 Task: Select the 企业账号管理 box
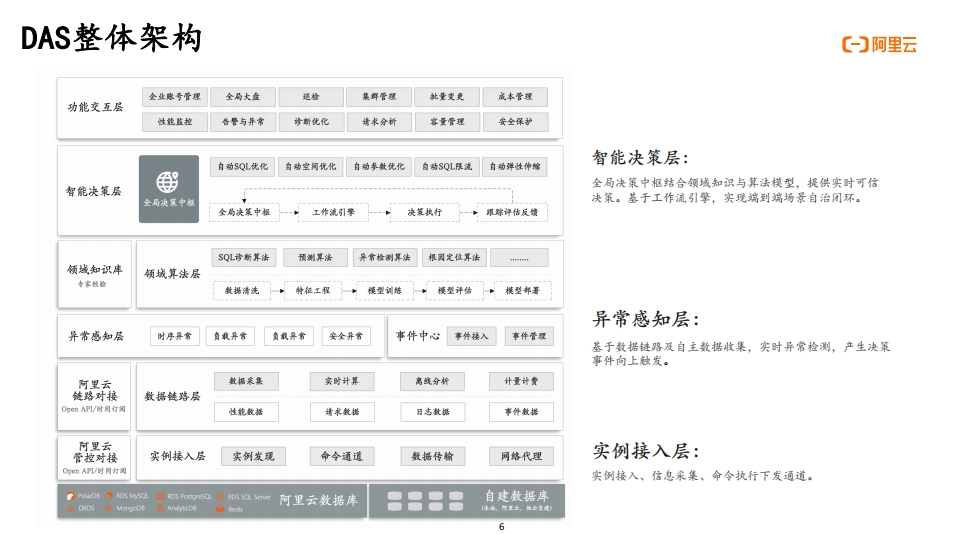pos(175,97)
